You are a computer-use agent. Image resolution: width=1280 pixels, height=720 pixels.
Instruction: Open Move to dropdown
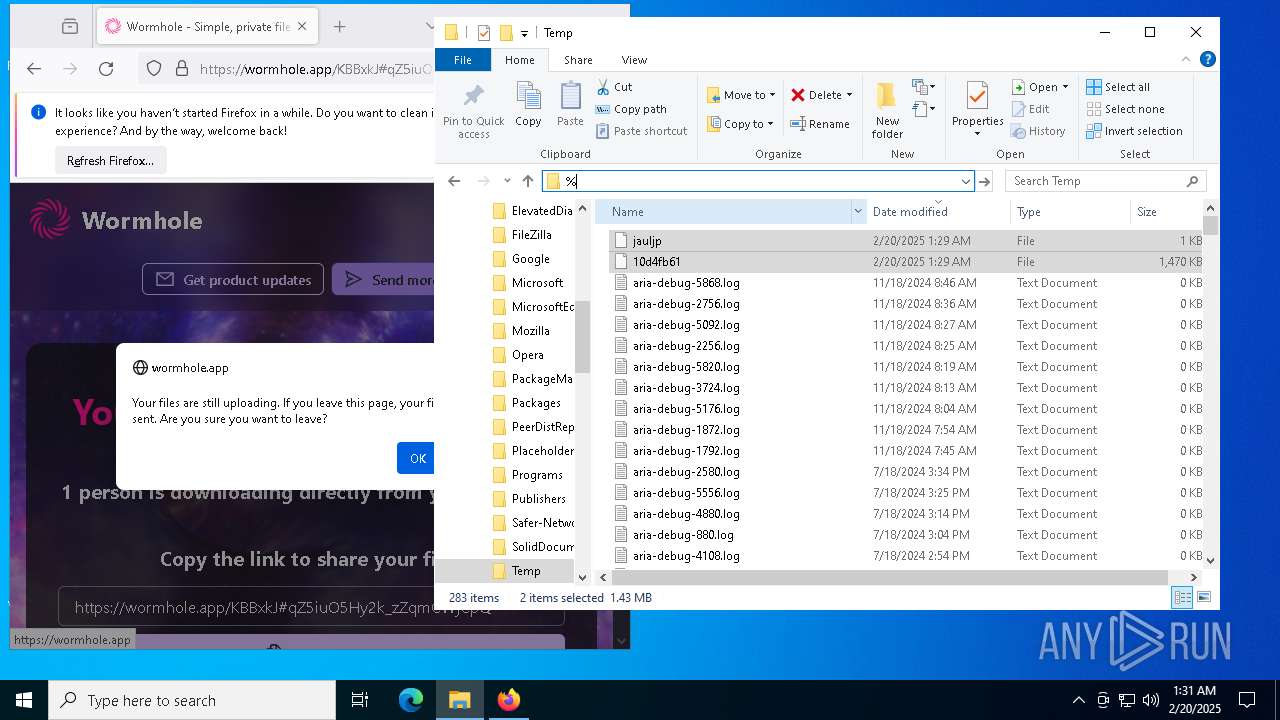[741, 95]
